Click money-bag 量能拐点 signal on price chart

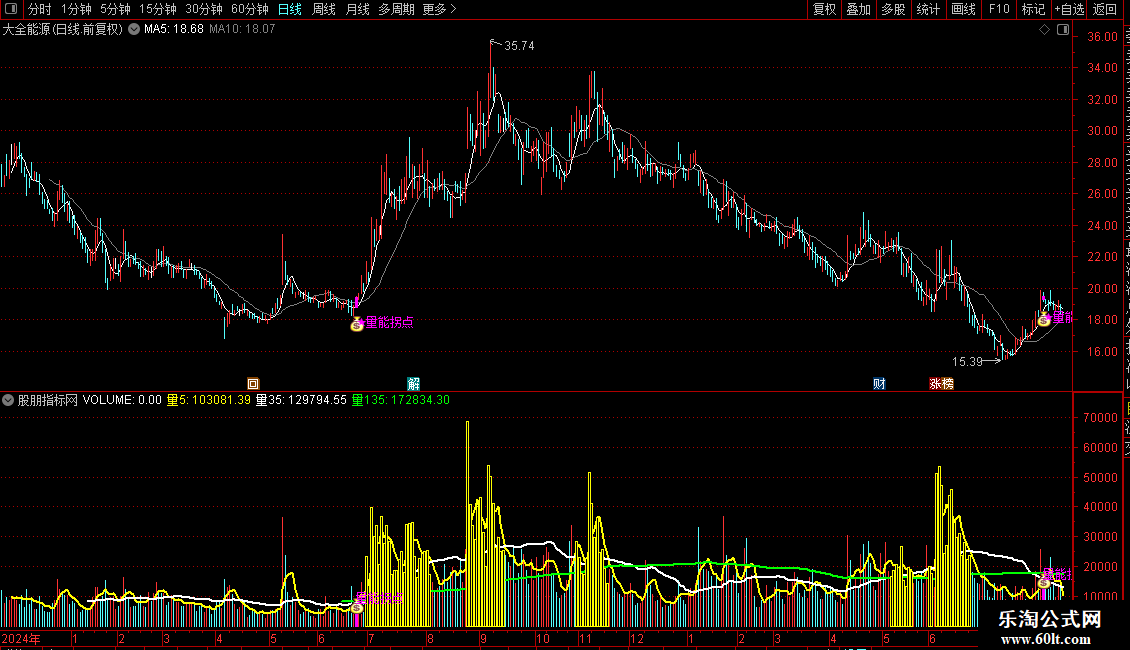click(x=357, y=325)
